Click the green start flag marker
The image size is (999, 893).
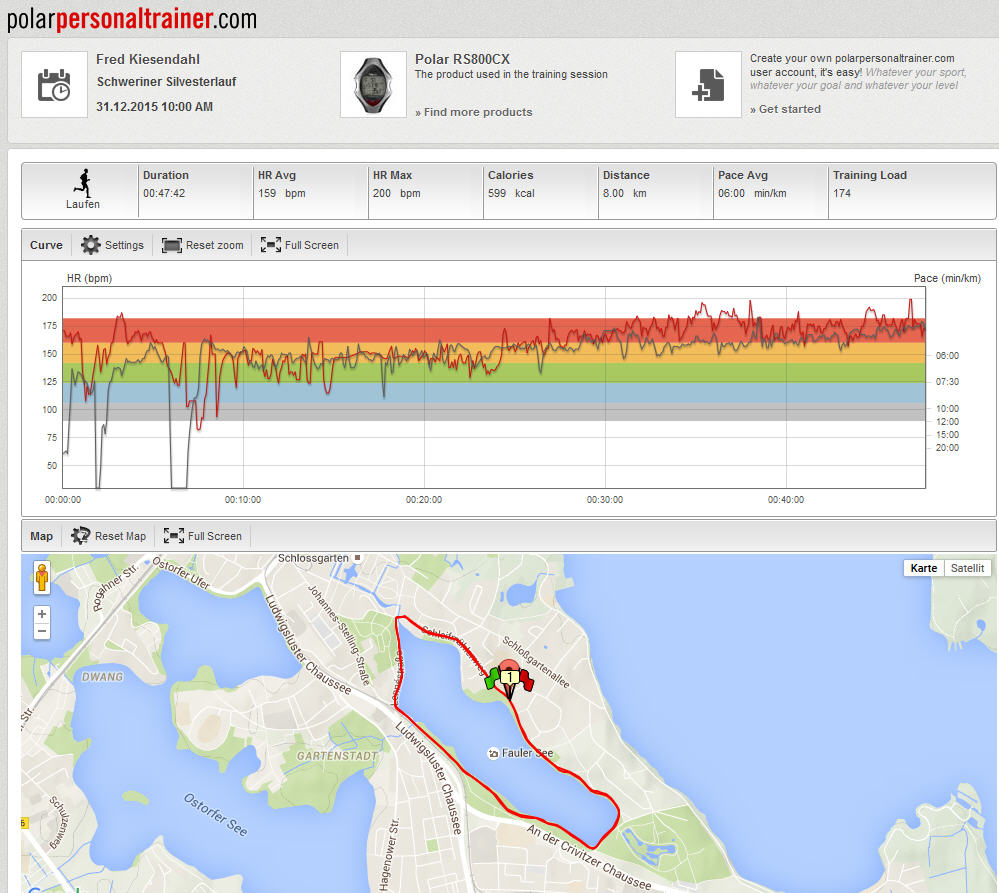coord(492,678)
